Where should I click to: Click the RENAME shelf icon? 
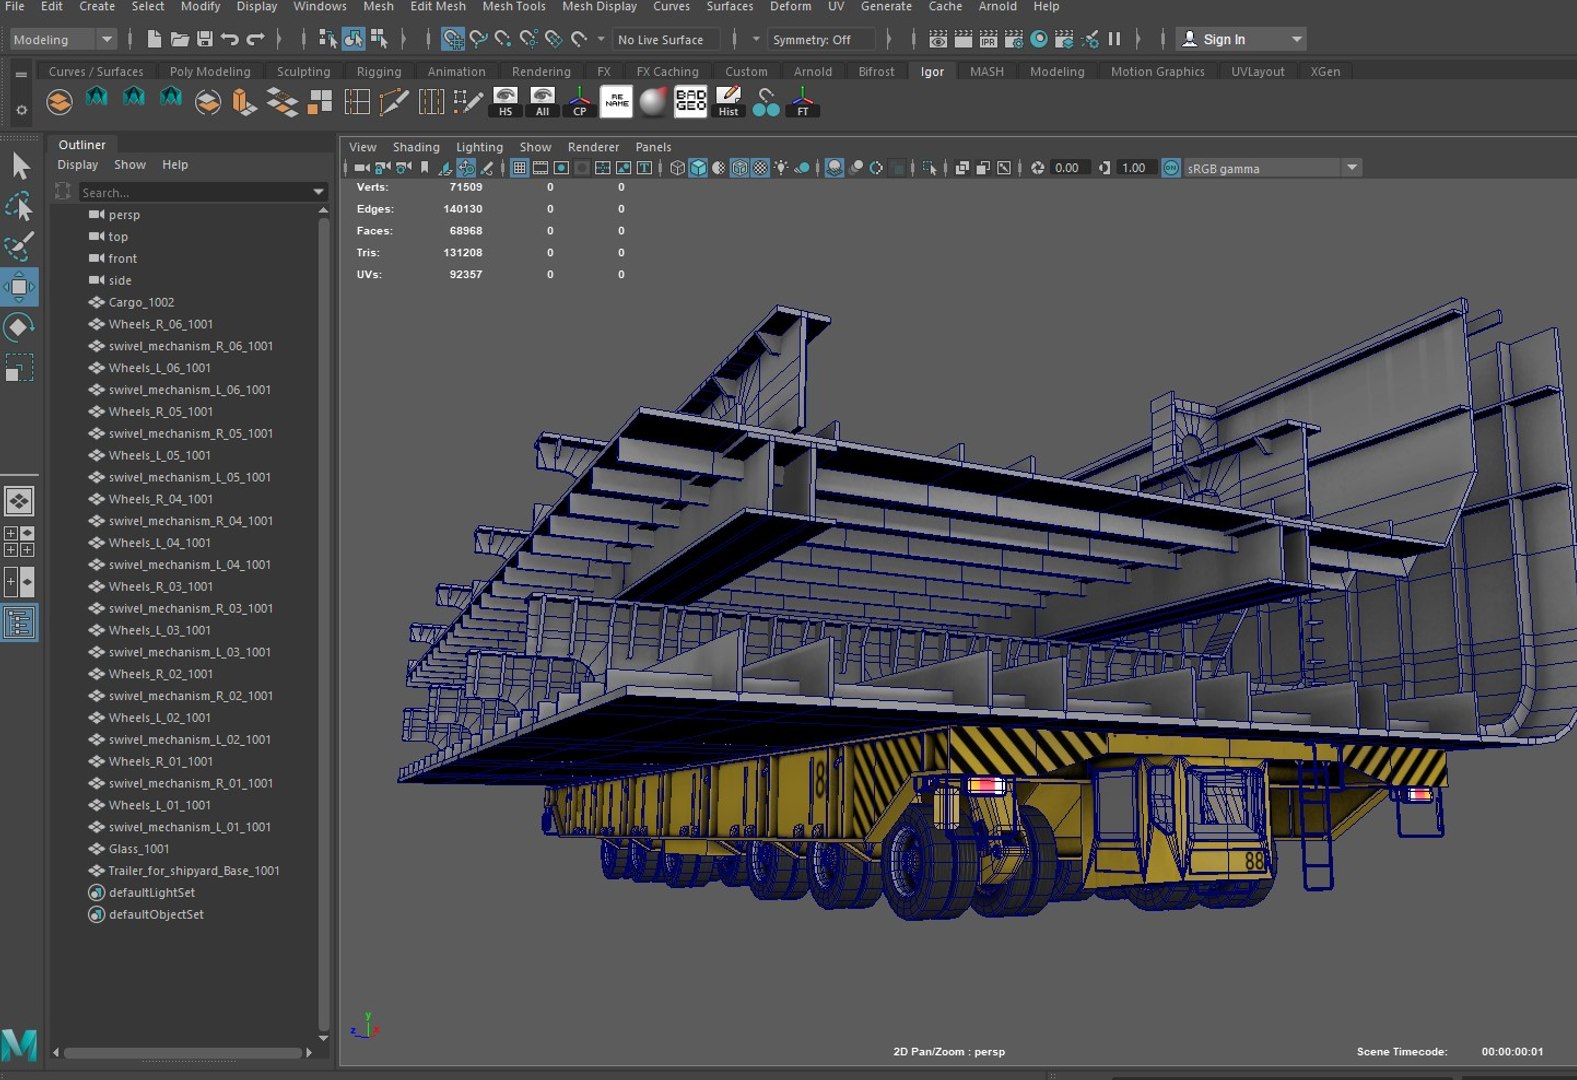(616, 101)
